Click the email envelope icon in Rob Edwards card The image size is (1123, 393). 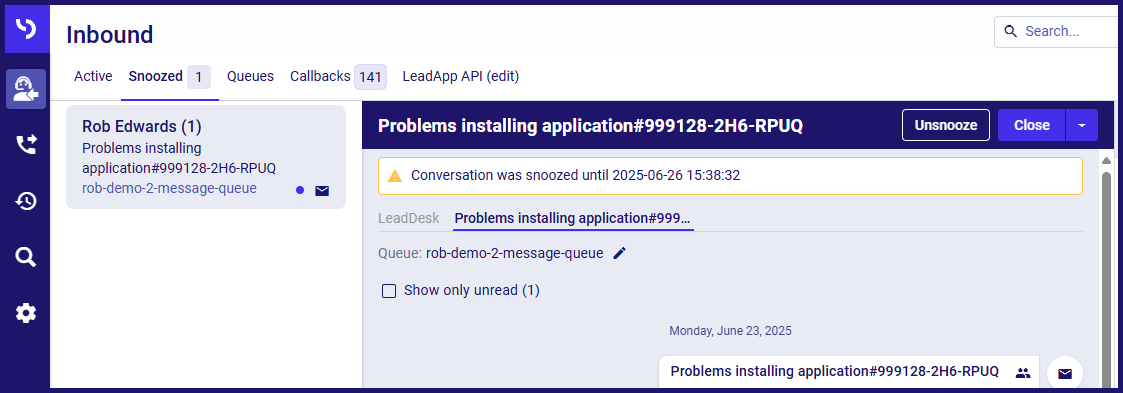[322, 190]
